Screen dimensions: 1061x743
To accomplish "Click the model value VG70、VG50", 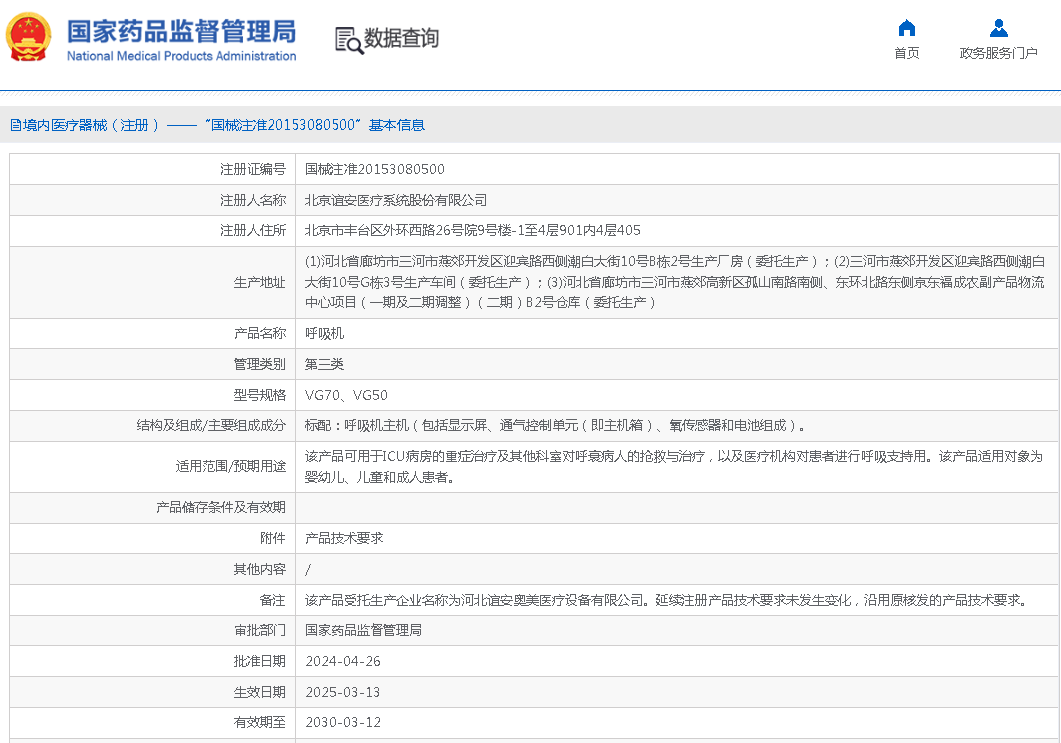I will [x=346, y=395].
